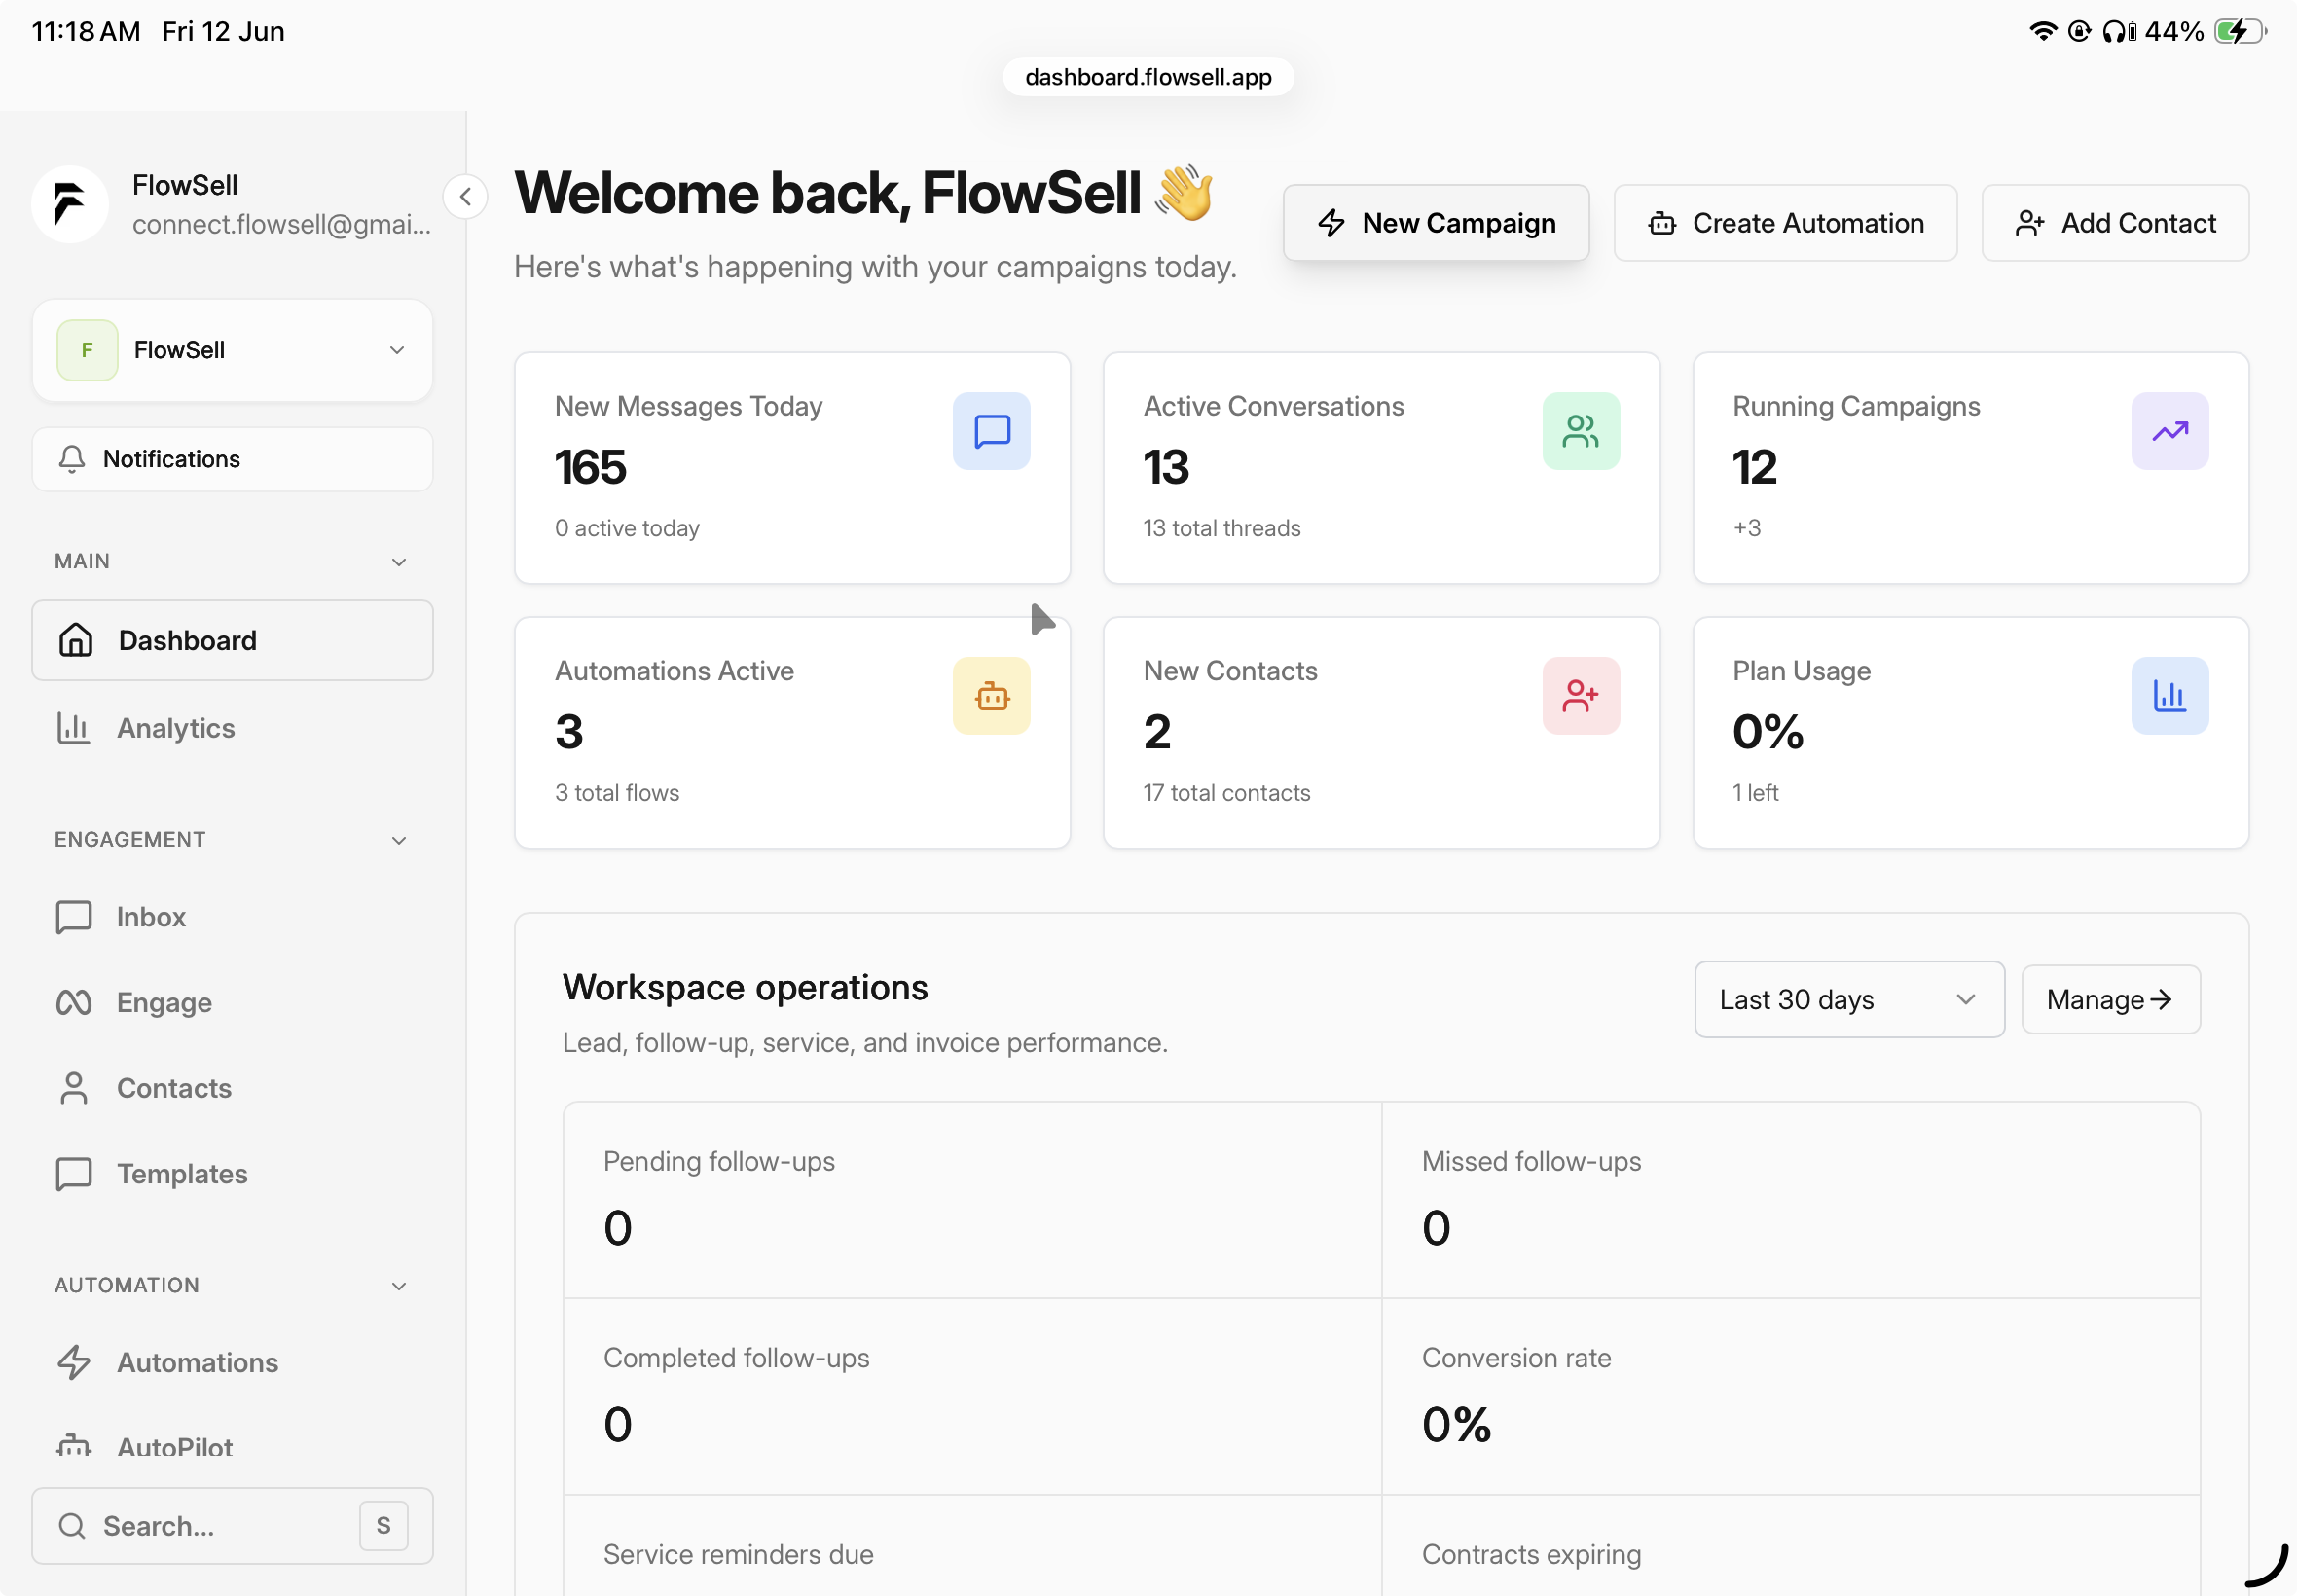The height and width of the screenshot is (1596, 2297).
Task: Navigate to Engage
Action: 233,1002
